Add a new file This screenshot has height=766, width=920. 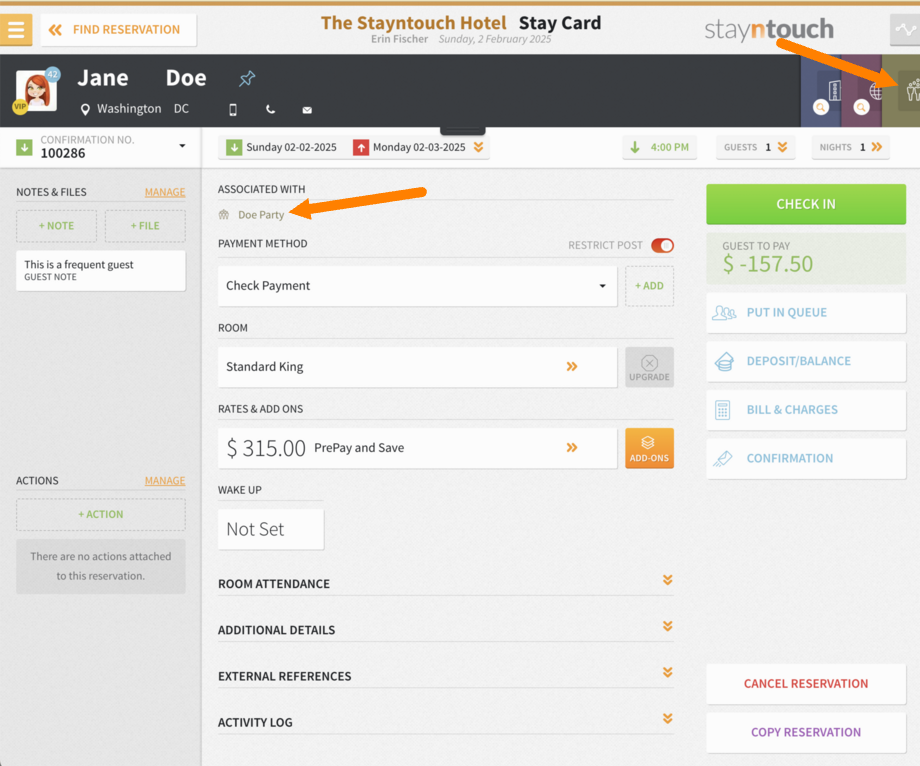(x=145, y=226)
